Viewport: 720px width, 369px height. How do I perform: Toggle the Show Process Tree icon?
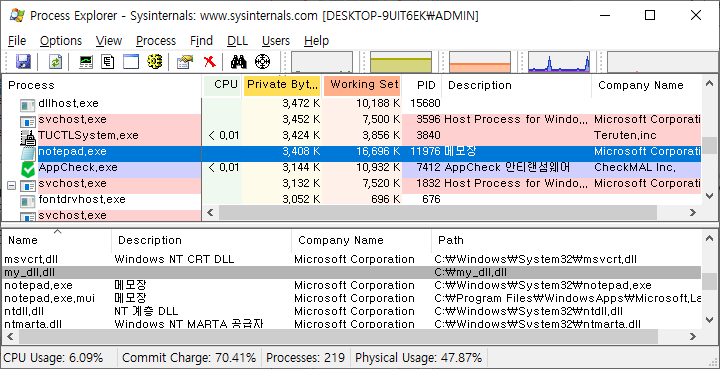pos(108,62)
